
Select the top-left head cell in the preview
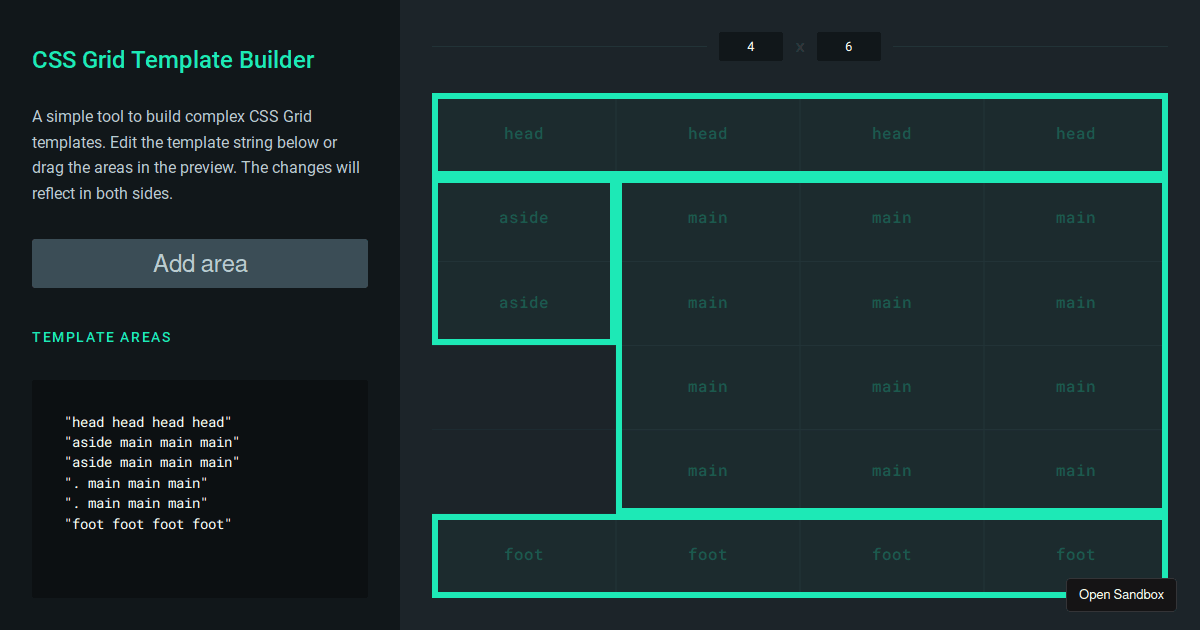(x=524, y=133)
